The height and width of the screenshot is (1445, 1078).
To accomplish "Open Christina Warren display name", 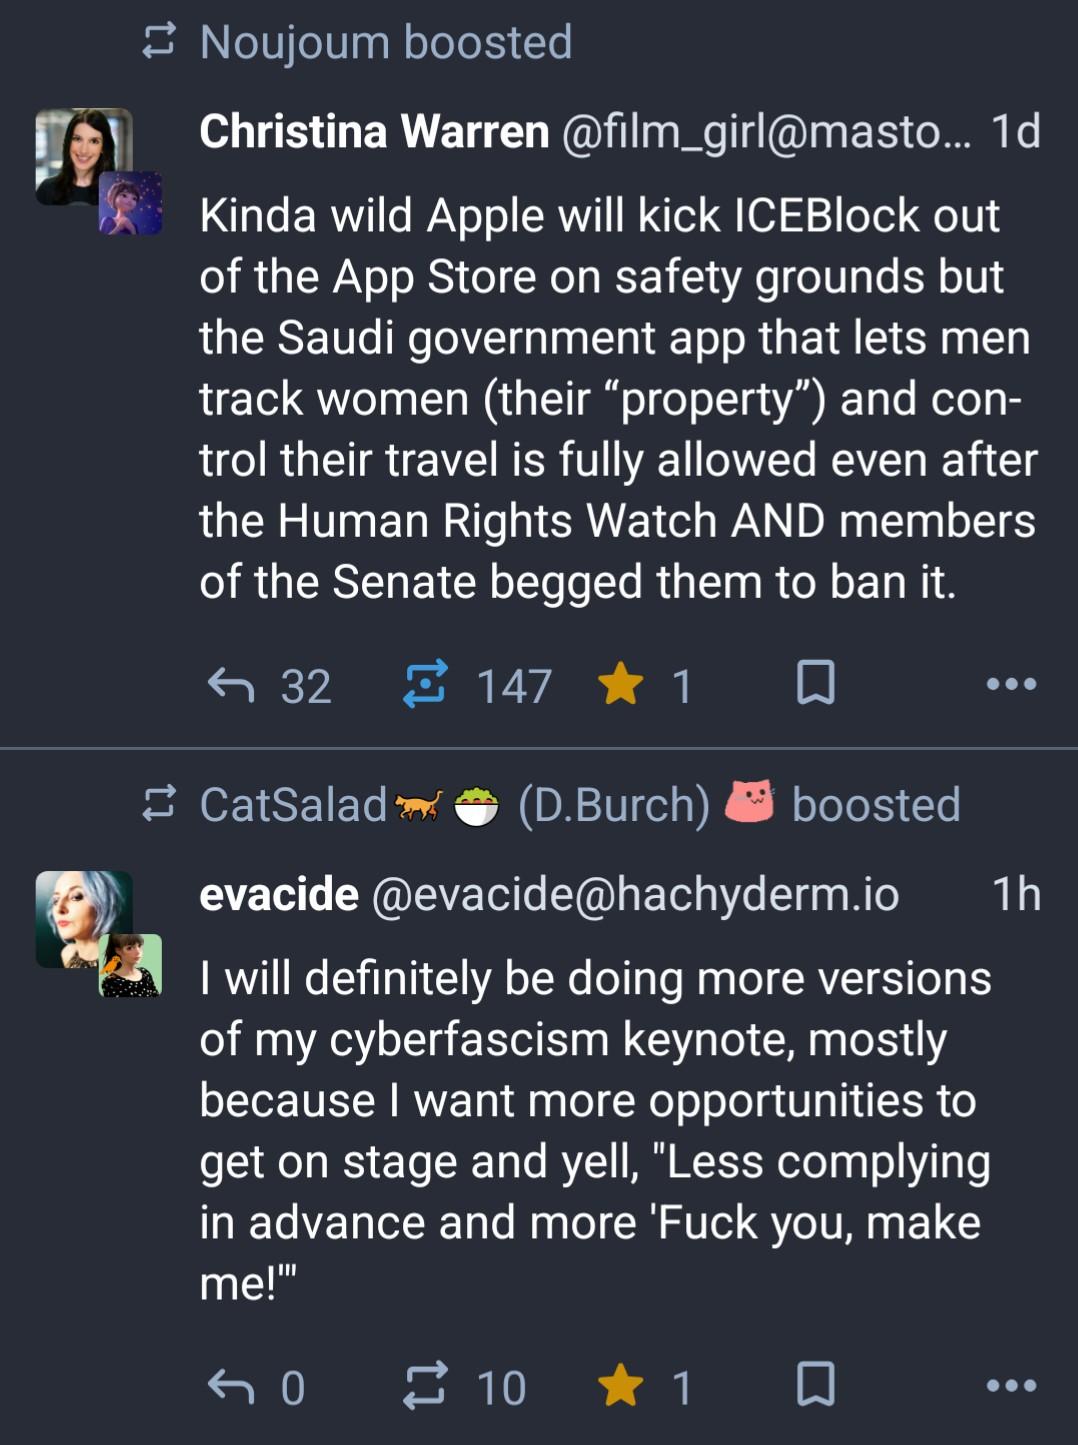I will (374, 132).
